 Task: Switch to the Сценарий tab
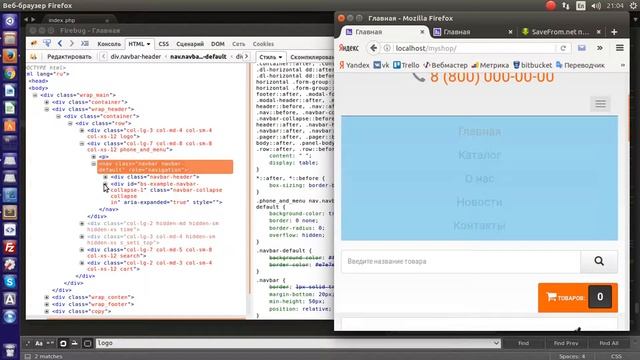190,44
